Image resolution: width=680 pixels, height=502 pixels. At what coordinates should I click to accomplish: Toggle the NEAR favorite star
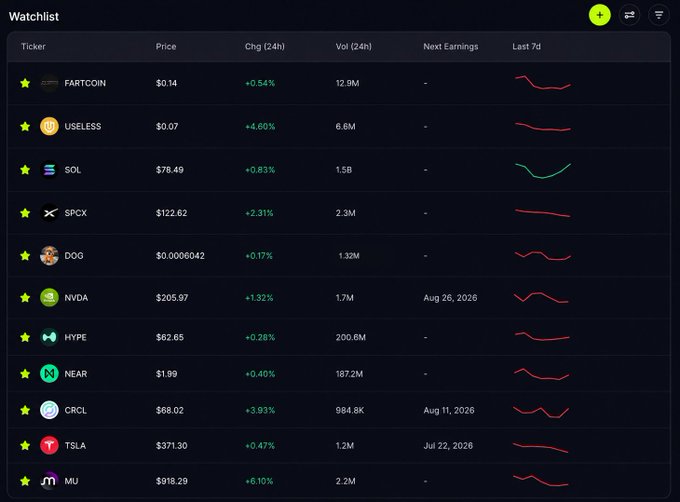[25, 373]
